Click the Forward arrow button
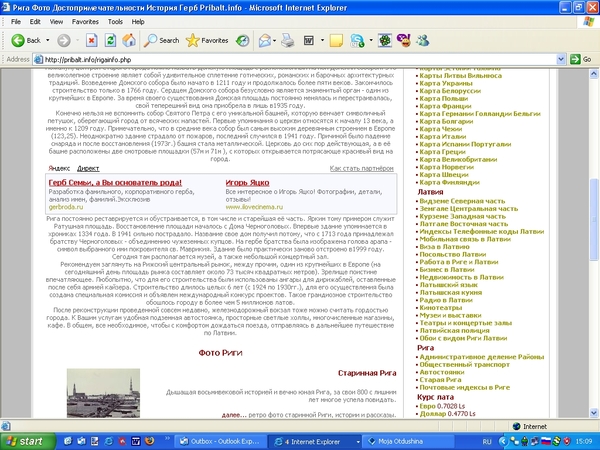Screen dimensions: 600x450 point(64,40)
